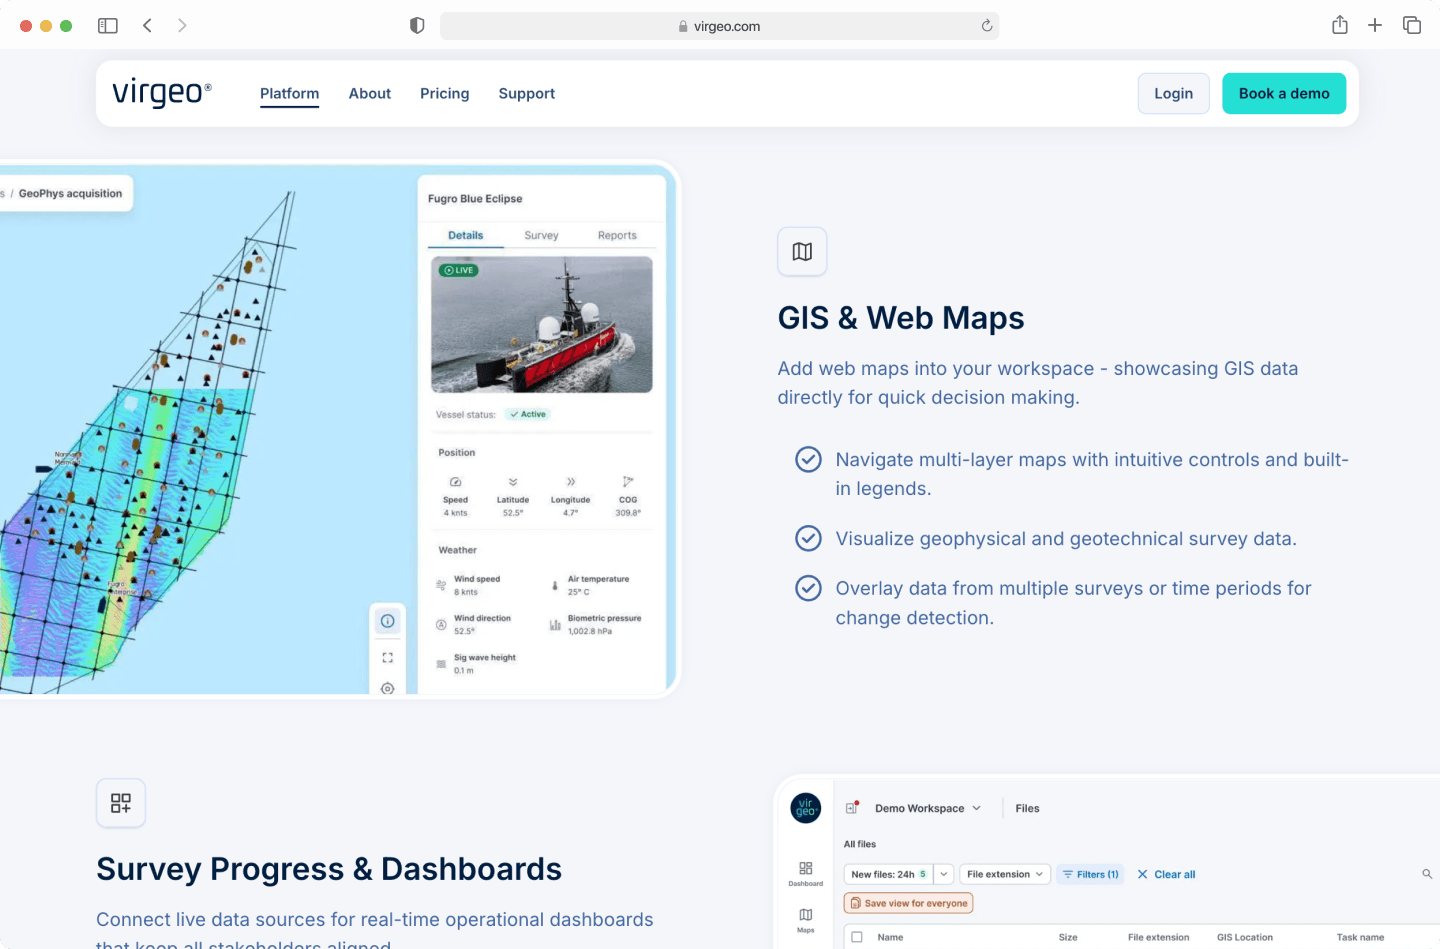Click the virgeo.com address bar
This screenshot has height=949, width=1440.
pyautogui.click(x=719, y=26)
